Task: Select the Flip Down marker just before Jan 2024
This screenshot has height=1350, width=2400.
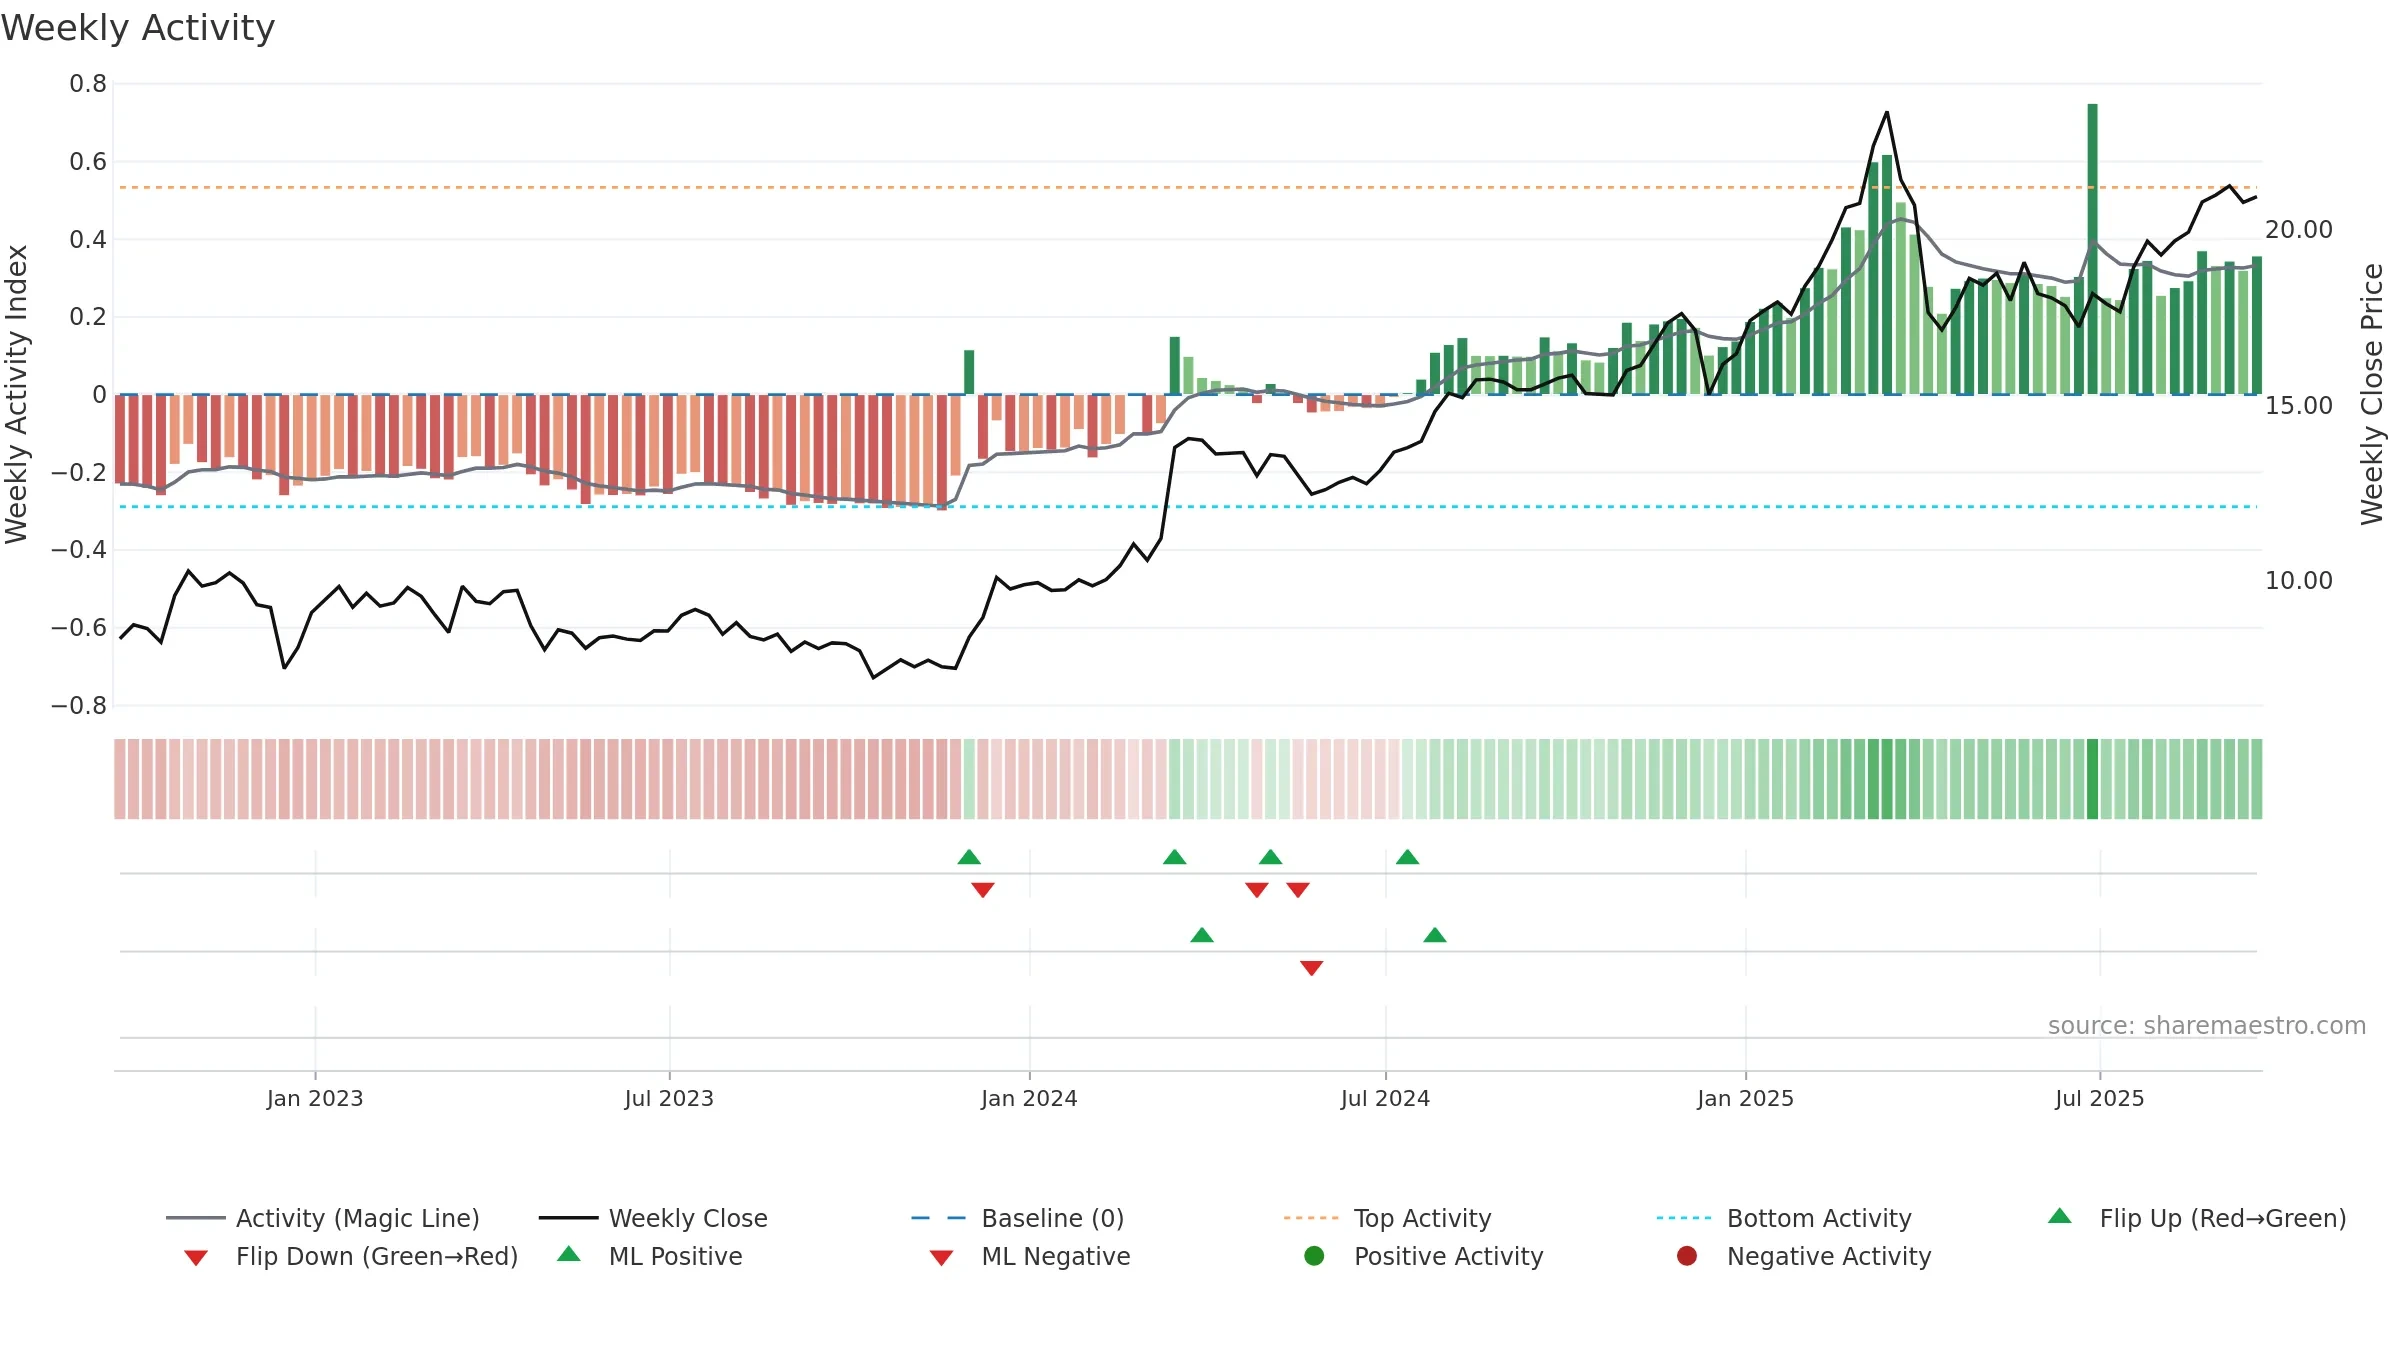Action: (983, 890)
